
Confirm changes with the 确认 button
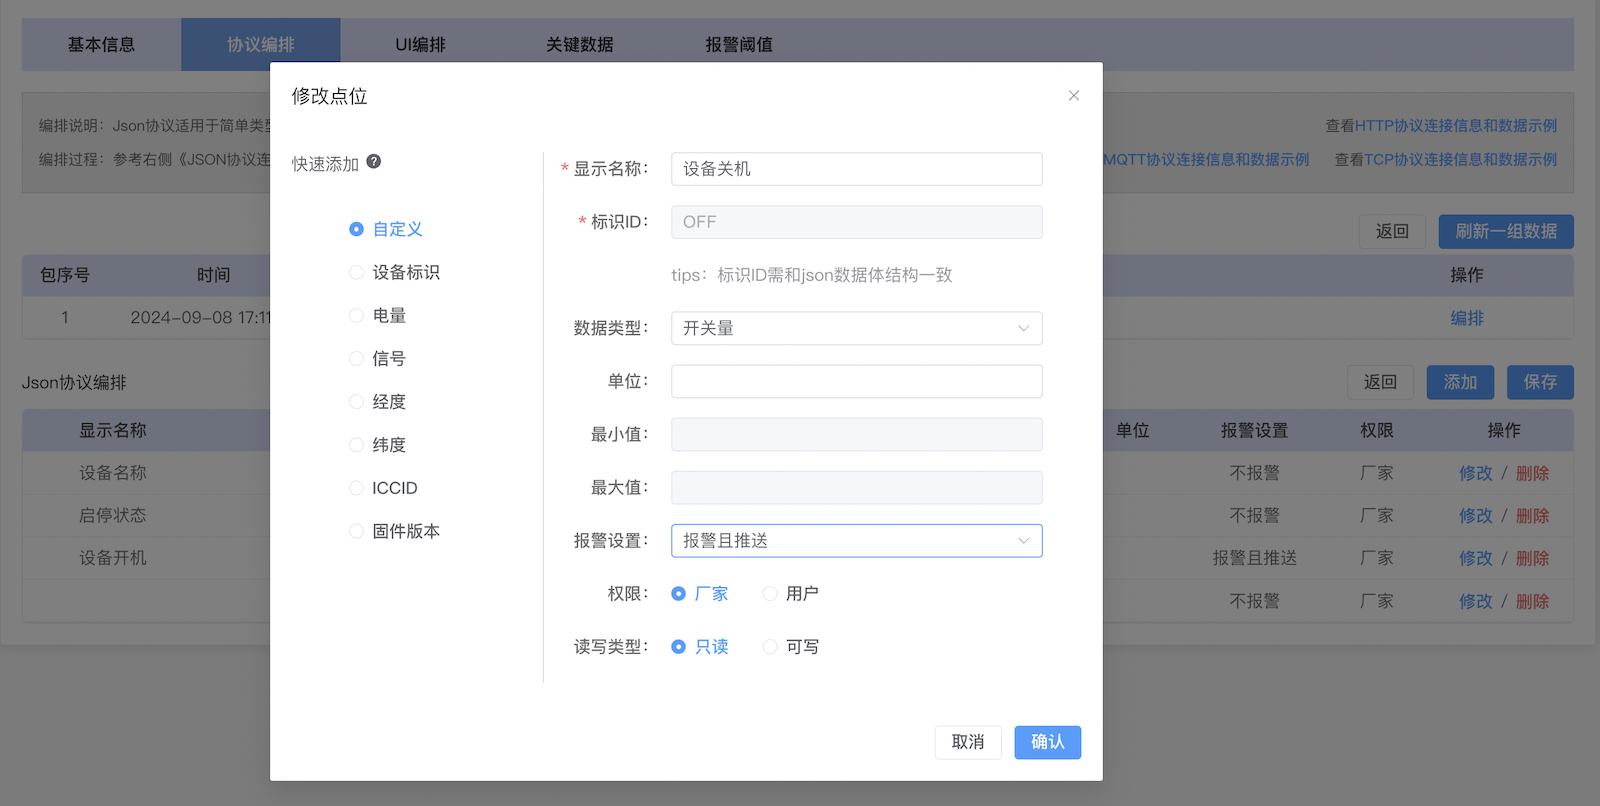(1047, 742)
